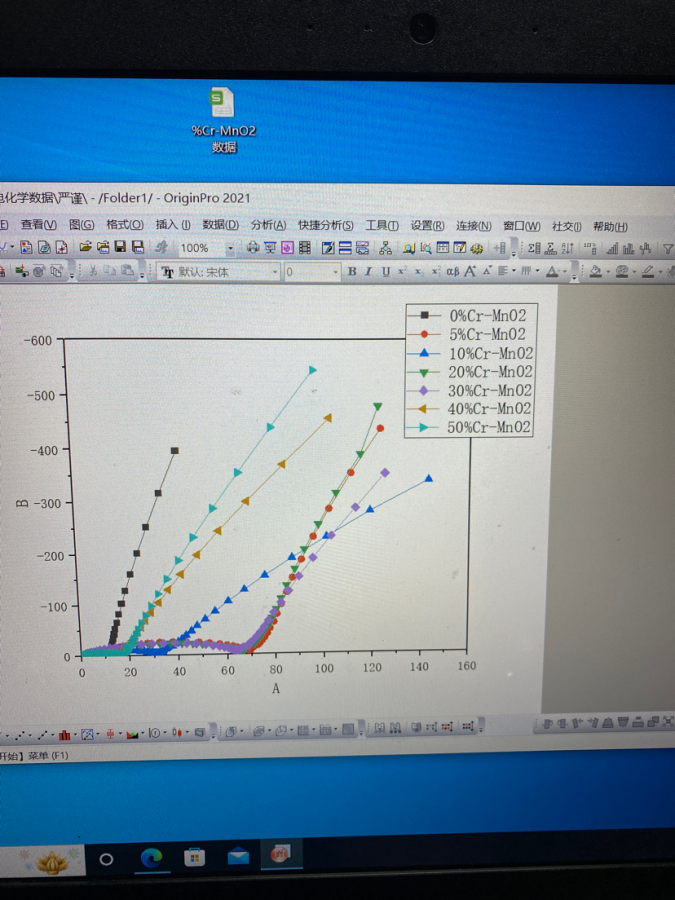Open the 100% zoom level dropdown
The width and height of the screenshot is (675, 900).
(230, 248)
